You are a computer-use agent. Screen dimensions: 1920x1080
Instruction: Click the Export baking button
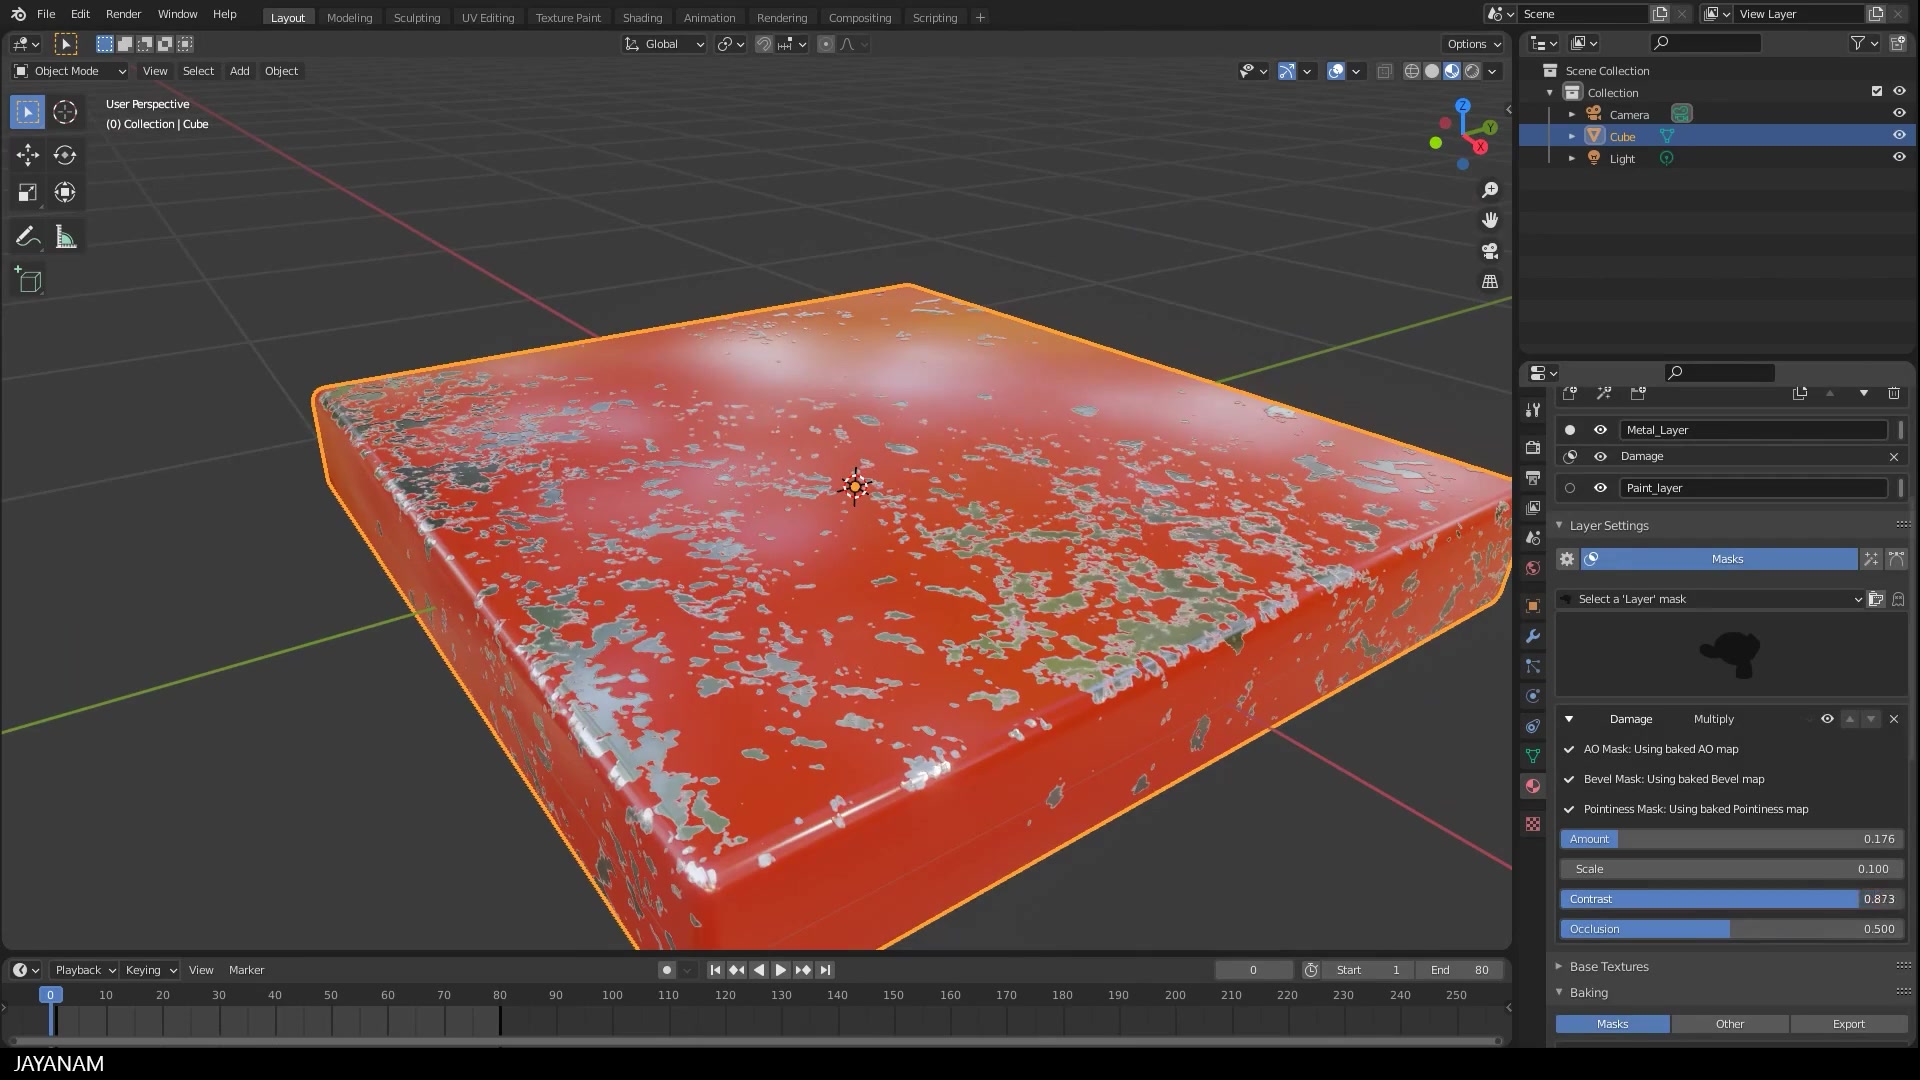[x=1847, y=1024]
